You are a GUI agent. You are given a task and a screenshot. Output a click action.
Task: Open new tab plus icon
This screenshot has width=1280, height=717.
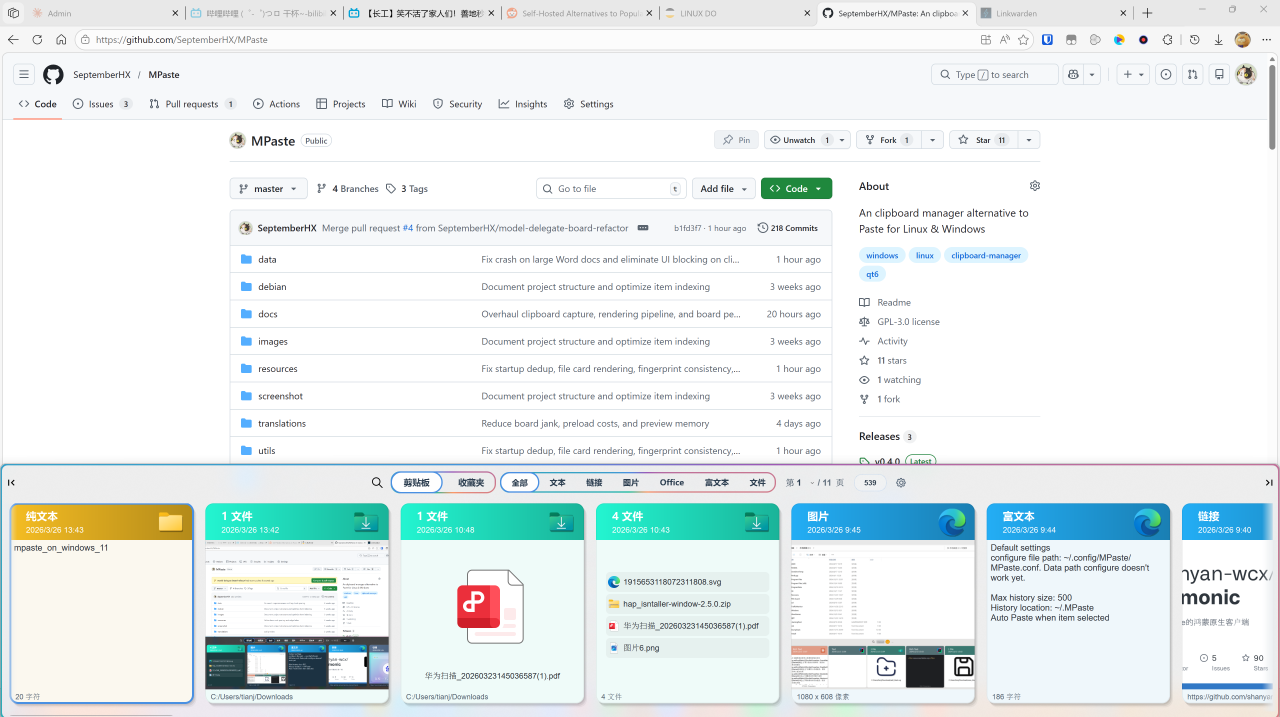point(1147,13)
